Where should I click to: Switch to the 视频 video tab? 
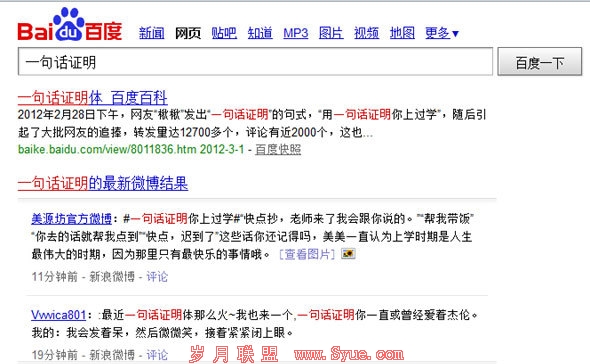click(x=366, y=33)
